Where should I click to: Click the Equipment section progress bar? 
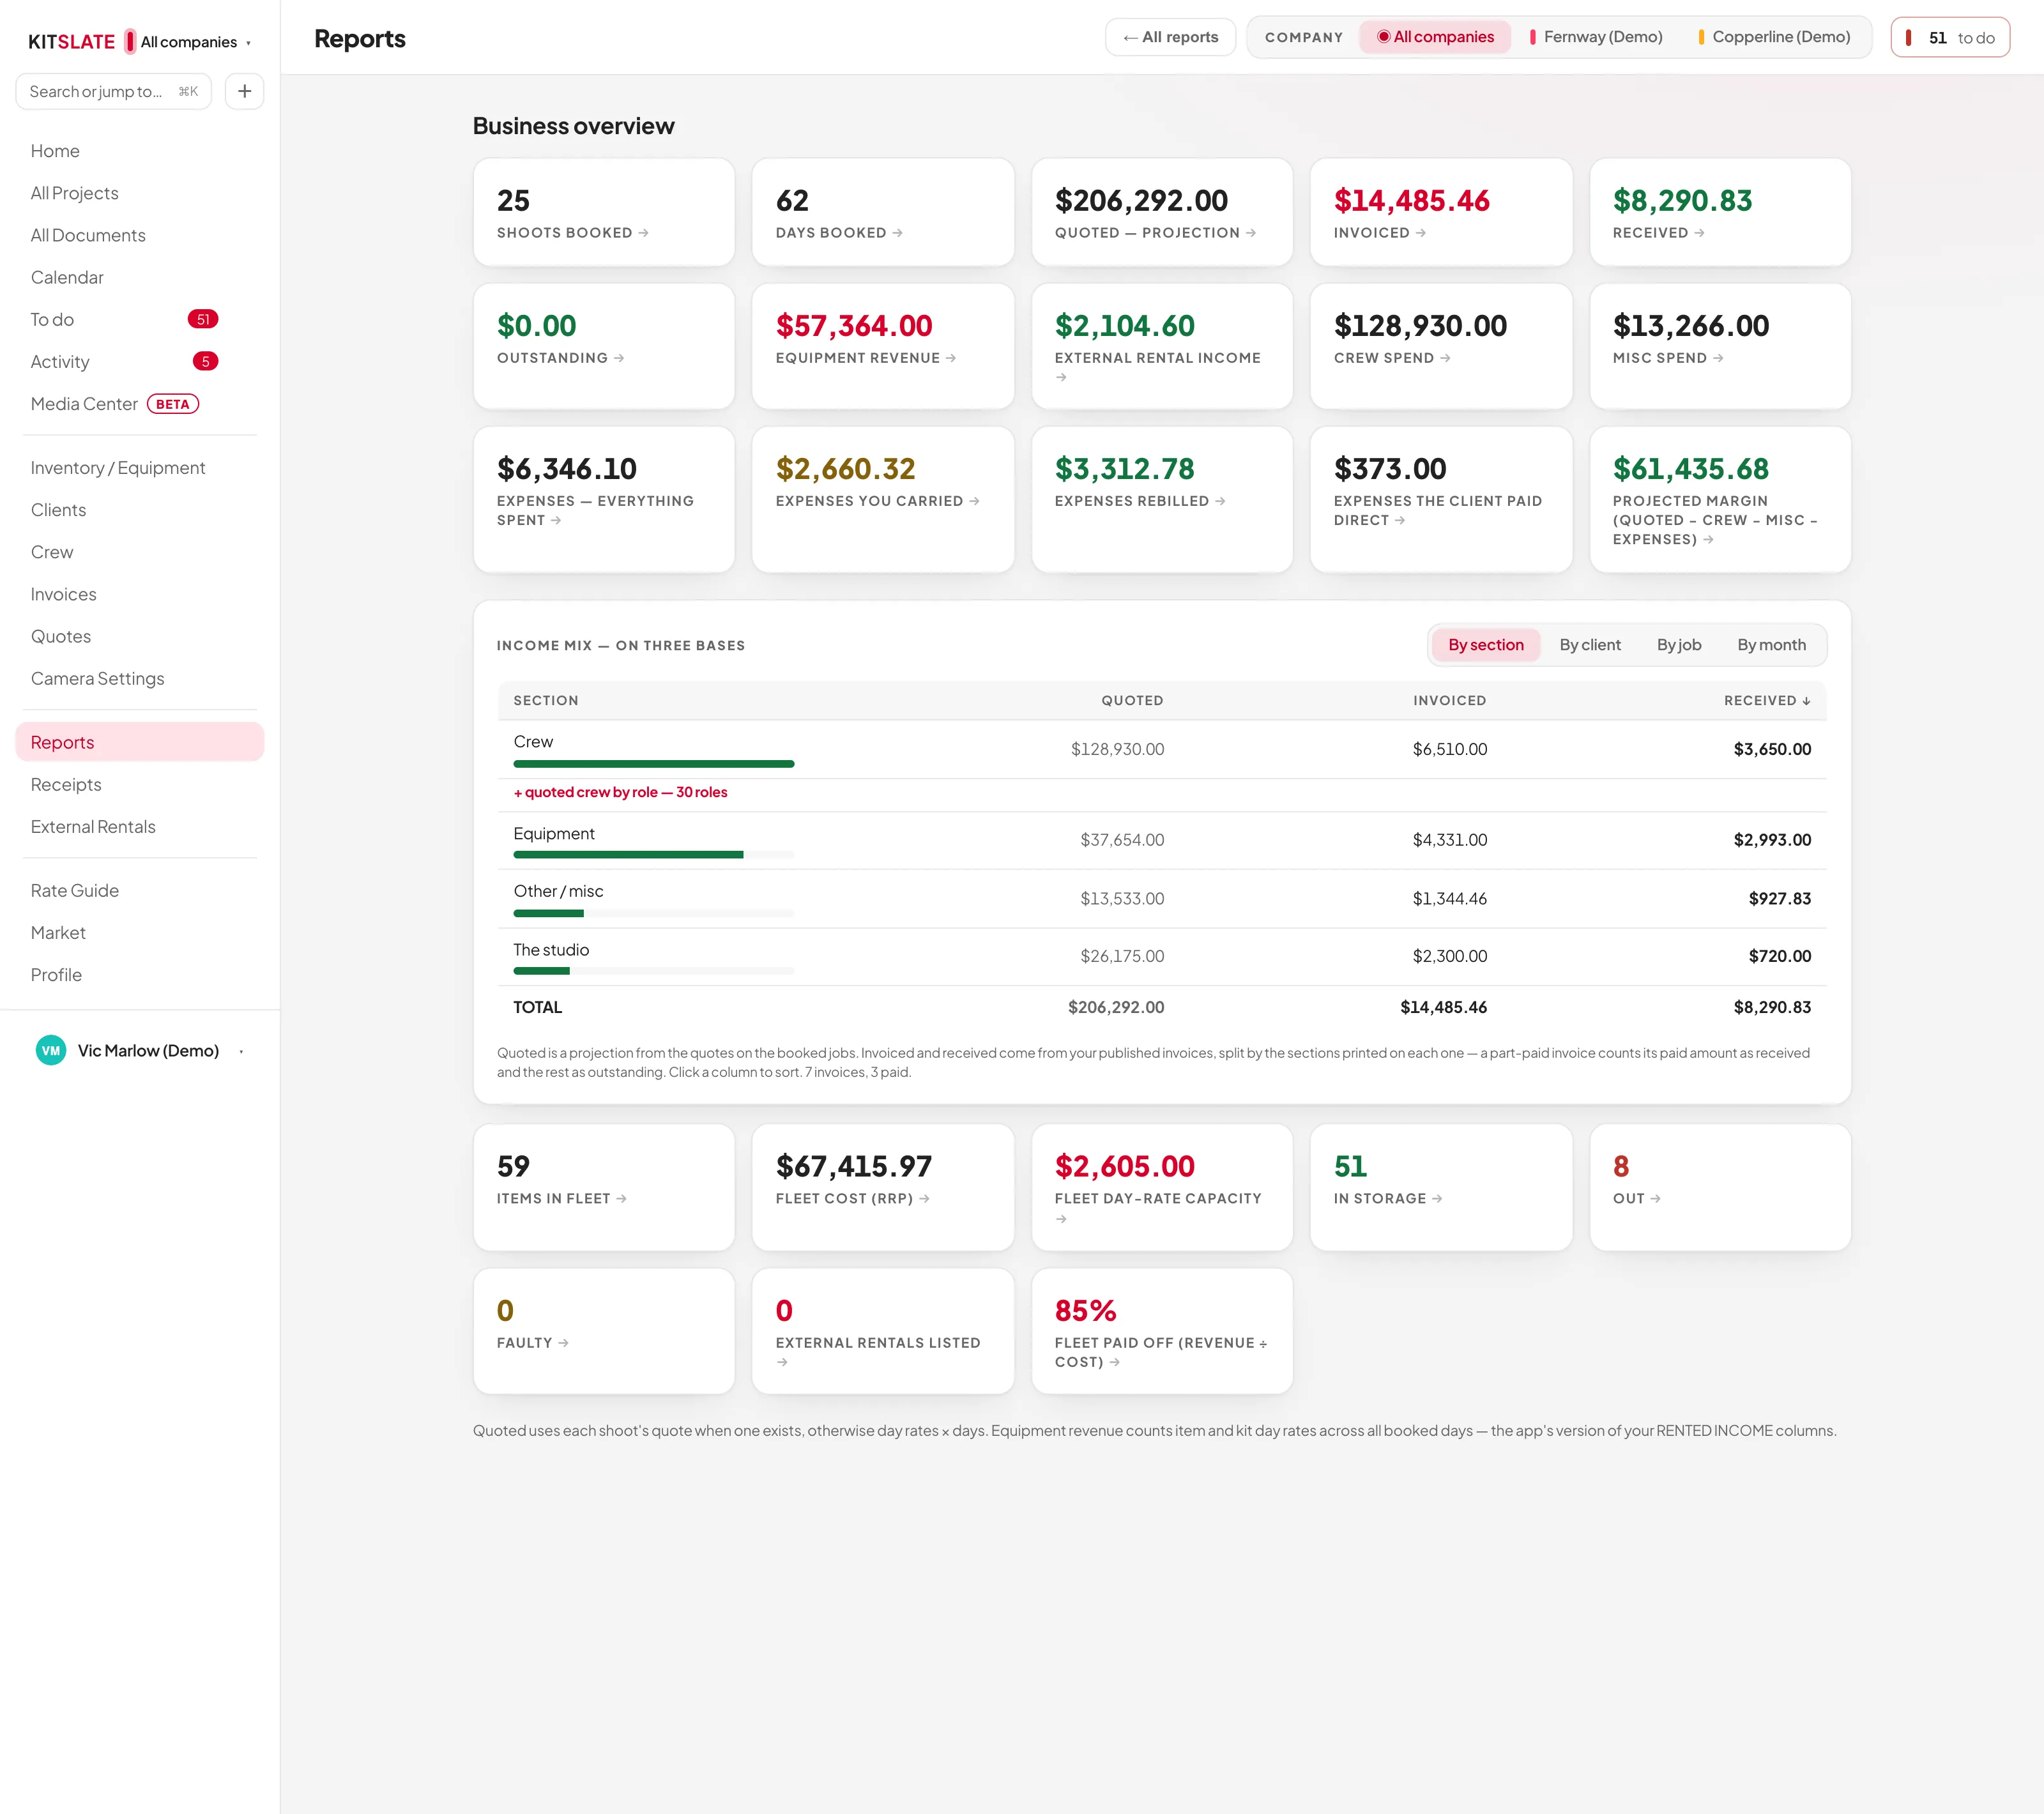(654, 855)
